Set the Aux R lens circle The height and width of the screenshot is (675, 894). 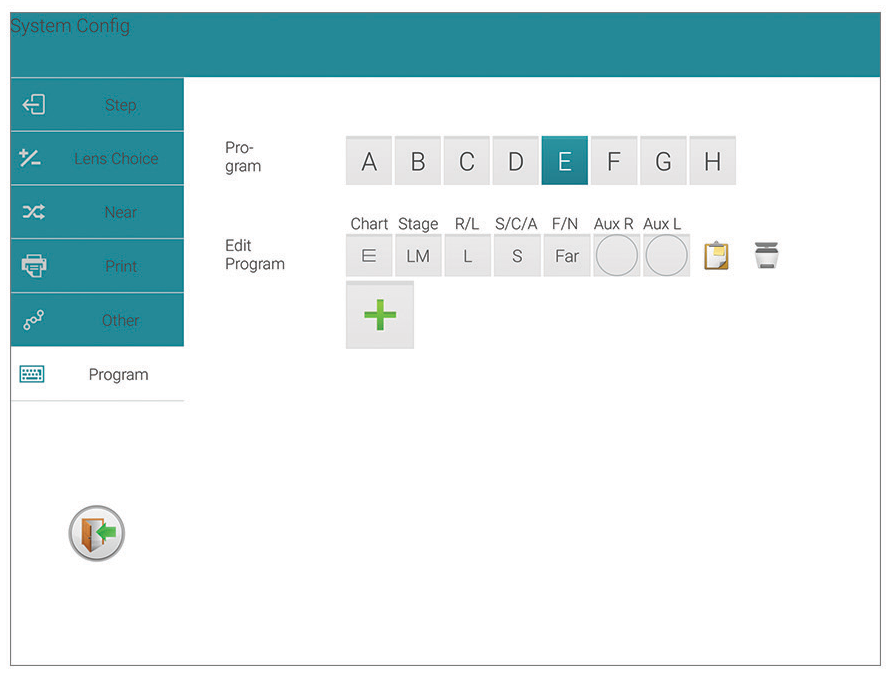pyautogui.click(x=616, y=255)
